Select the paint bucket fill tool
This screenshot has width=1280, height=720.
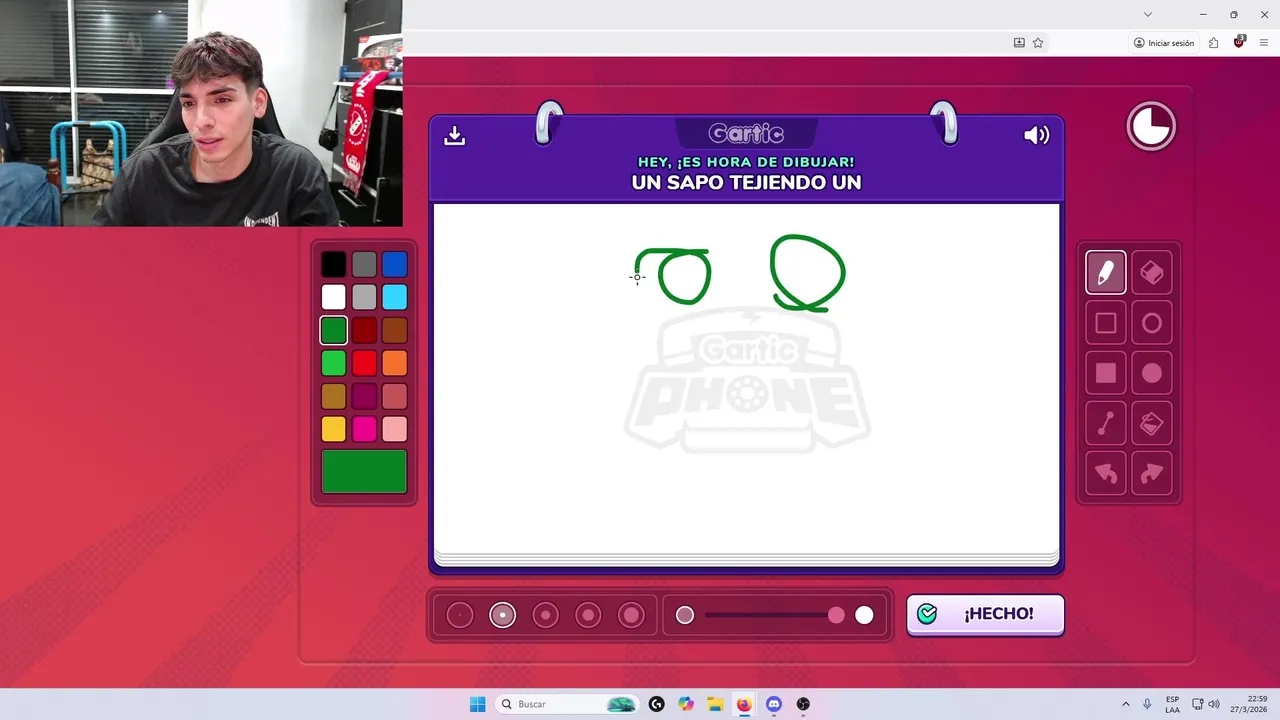coord(1151,424)
